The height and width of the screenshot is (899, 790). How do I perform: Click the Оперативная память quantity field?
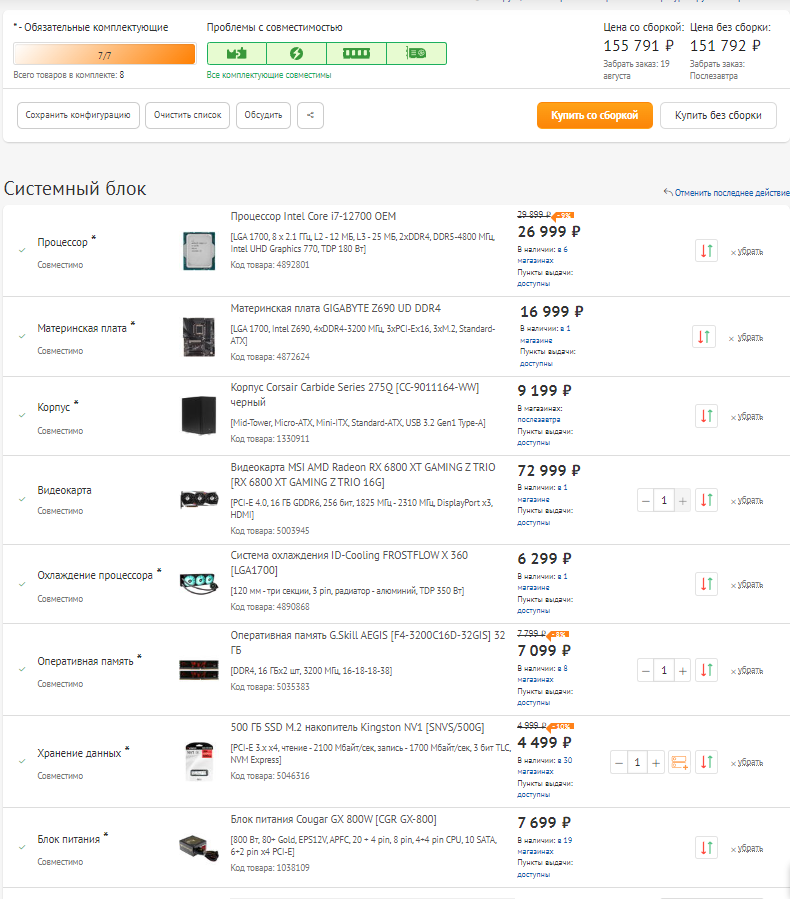point(664,670)
